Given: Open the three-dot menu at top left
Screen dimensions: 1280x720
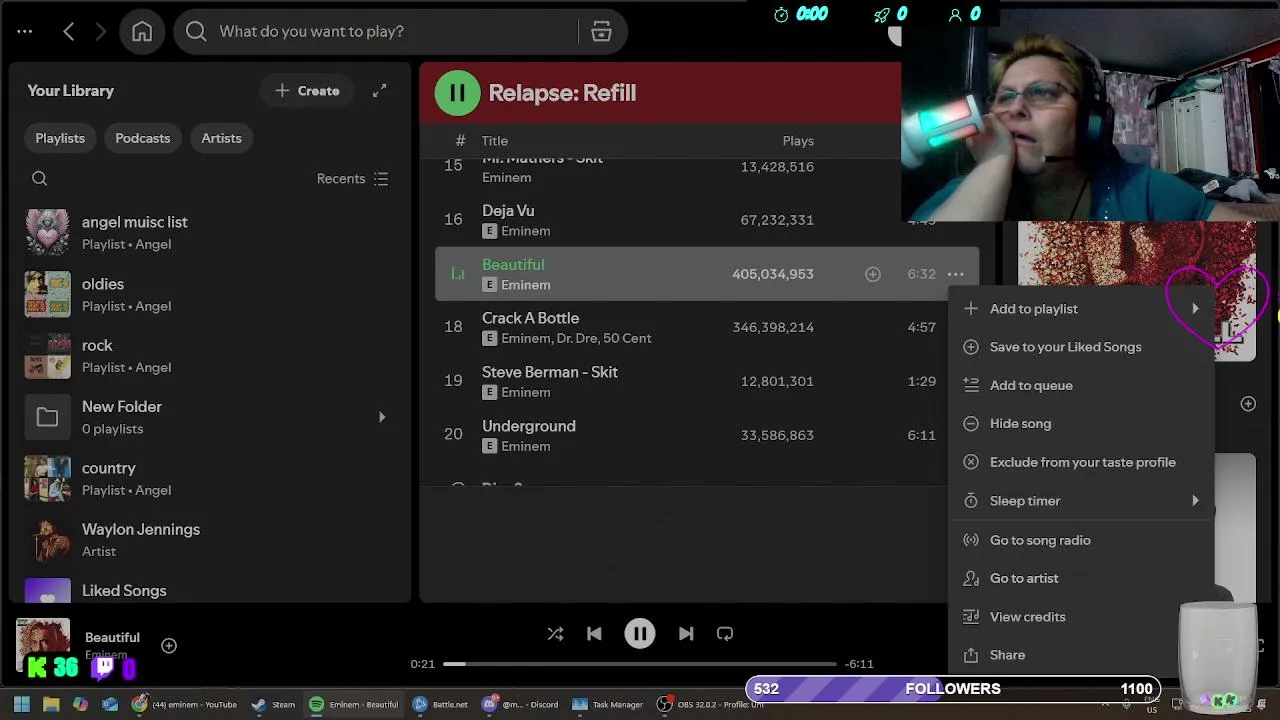Looking at the screenshot, I should click(25, 32).
